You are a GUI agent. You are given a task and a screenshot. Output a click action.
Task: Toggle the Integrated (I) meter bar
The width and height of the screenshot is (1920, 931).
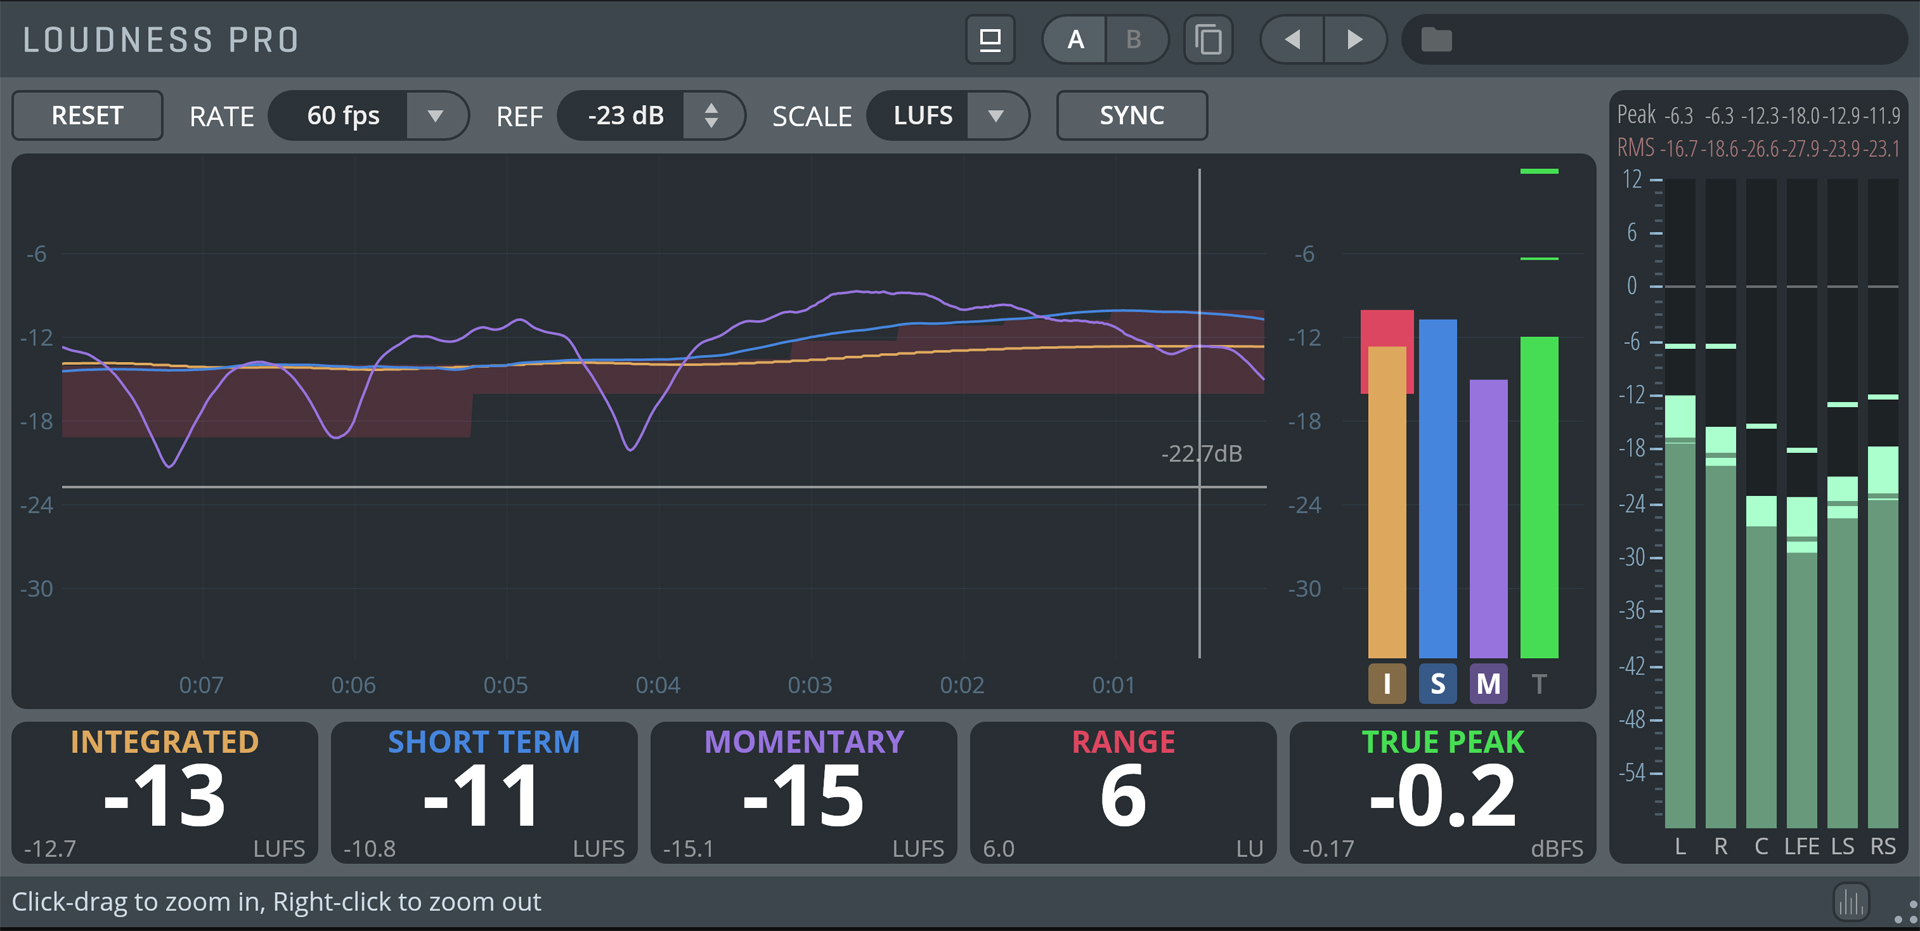point(1387,684)
